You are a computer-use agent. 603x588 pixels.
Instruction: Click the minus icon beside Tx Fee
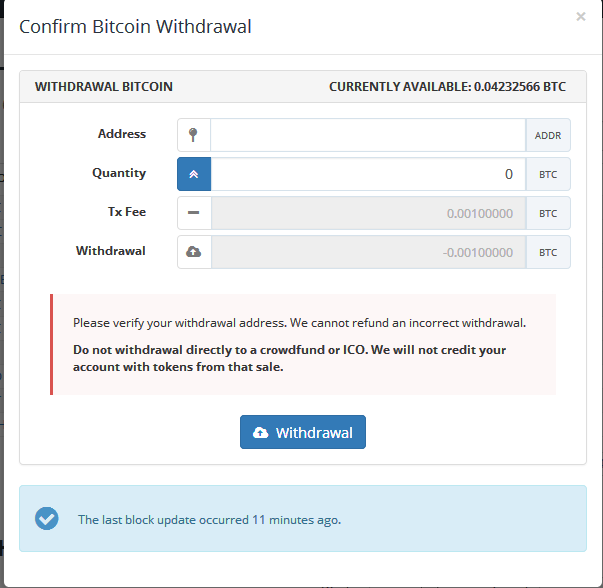coord(194,213)
